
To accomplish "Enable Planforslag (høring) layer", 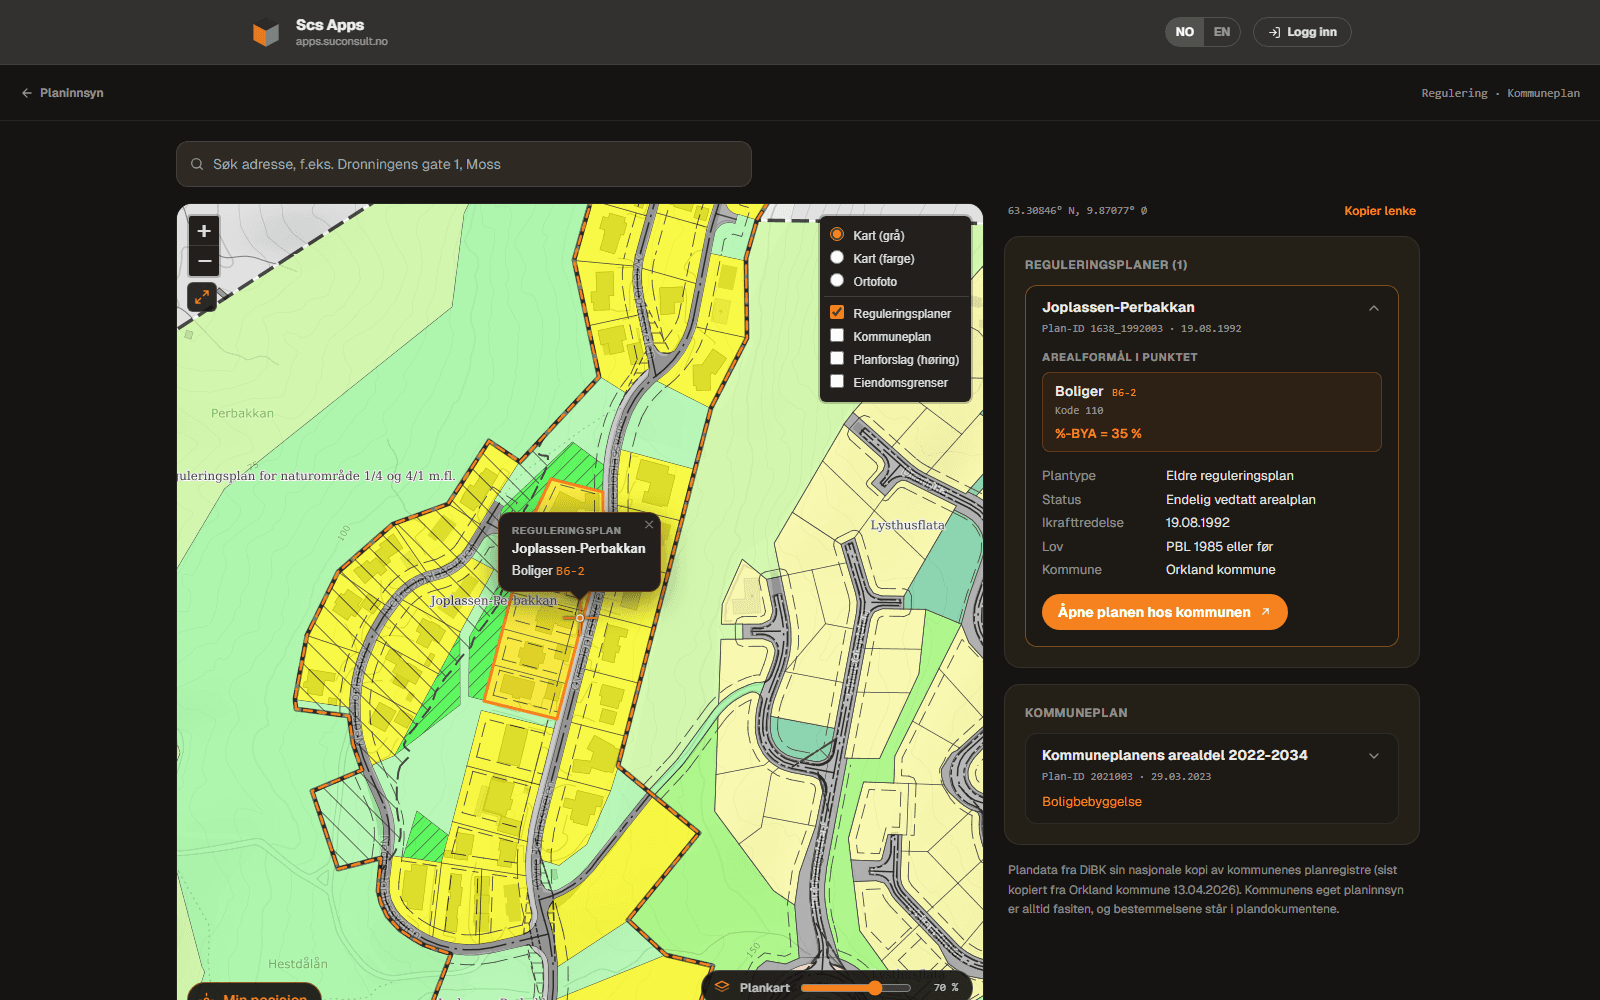I will (x=837, y=359).
